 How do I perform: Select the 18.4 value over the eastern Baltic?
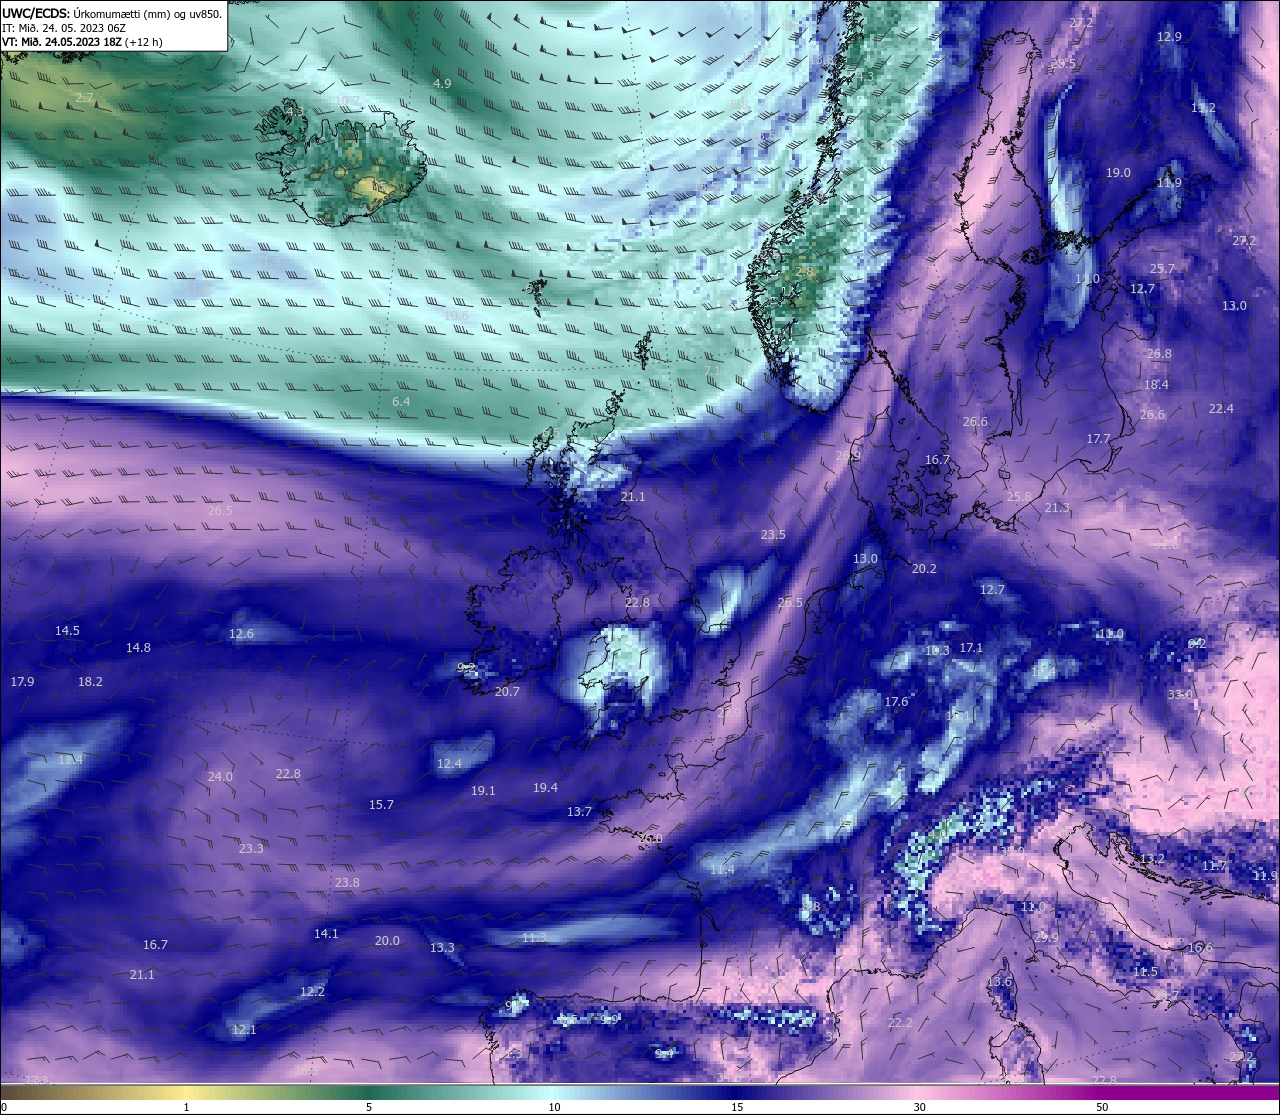click(x=1156, y=385)
